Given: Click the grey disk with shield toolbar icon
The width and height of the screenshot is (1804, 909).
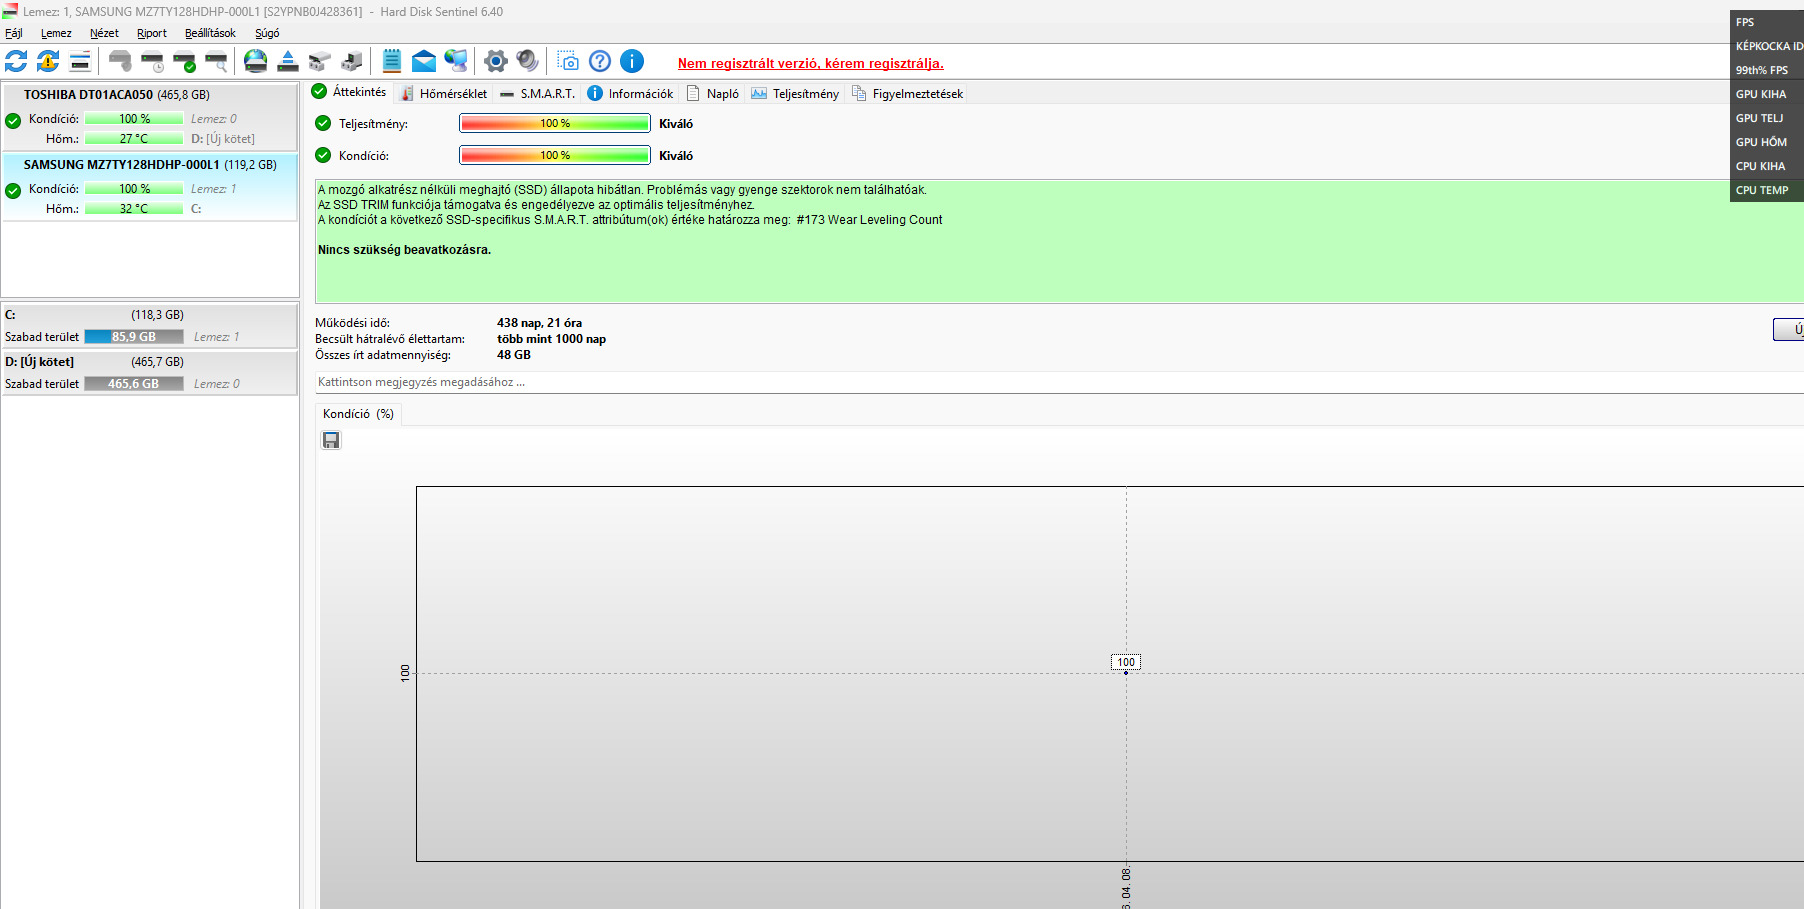Looking at the screenshot, I should click(120, 61).
